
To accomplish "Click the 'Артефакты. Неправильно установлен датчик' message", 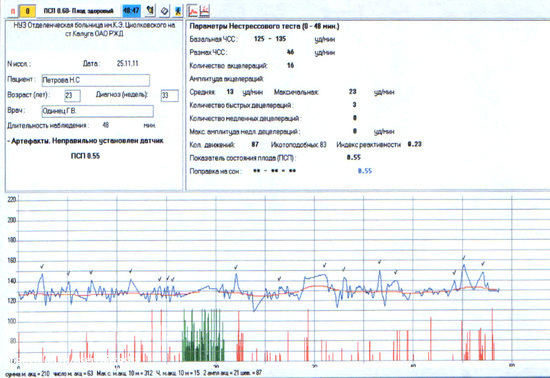I will [86, 141].
